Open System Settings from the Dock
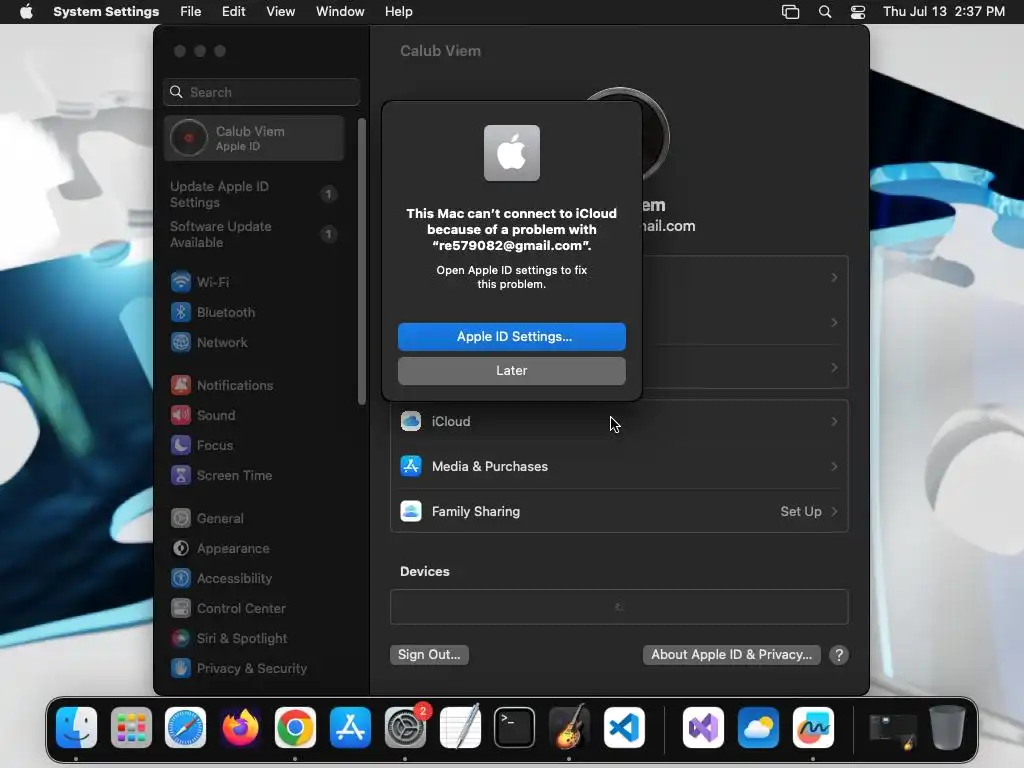This screenshot has height=768, width=1024. [405, 728]
